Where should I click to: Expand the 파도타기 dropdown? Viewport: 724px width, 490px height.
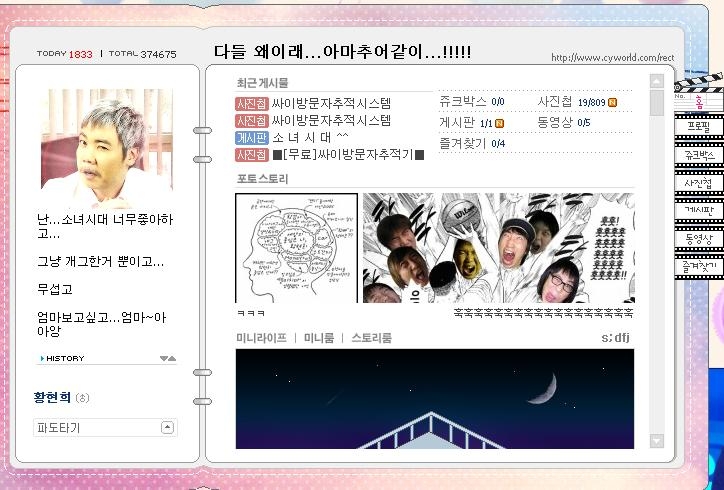(167, 428)
